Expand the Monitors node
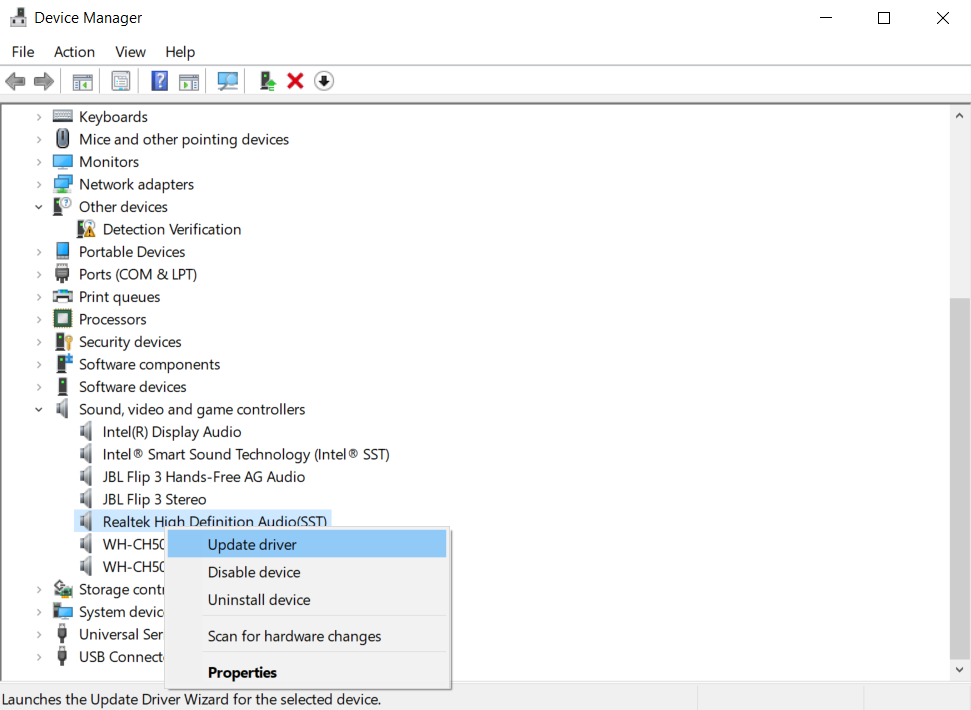 pos(38,162)
